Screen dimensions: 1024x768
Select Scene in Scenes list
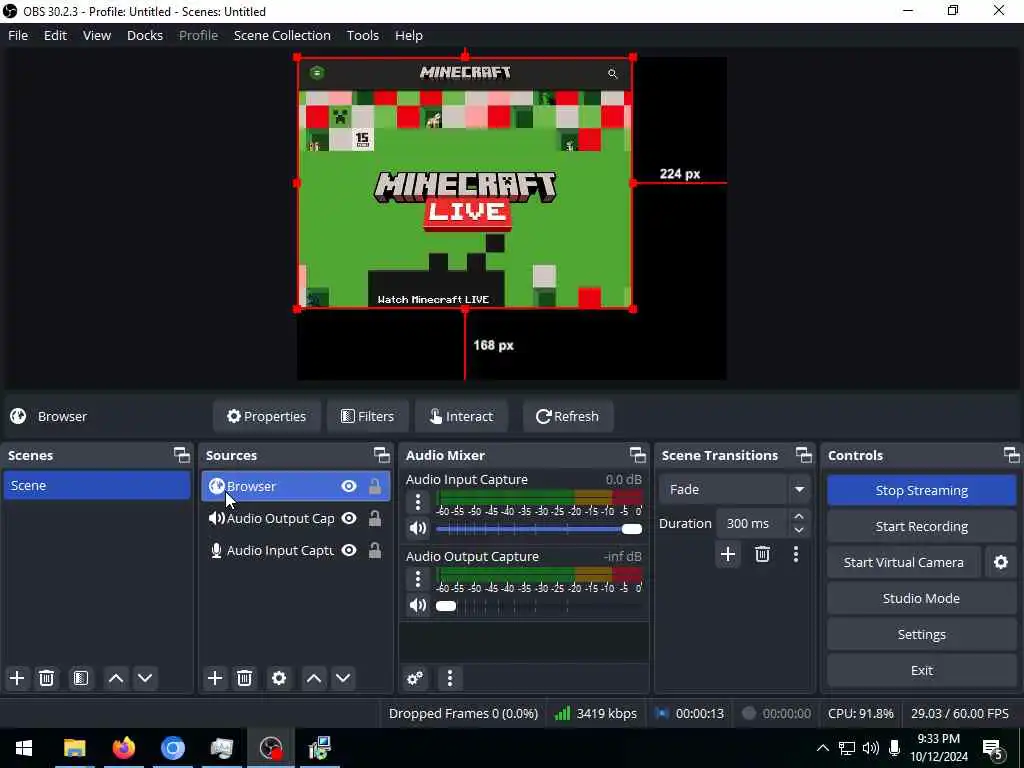97,486
